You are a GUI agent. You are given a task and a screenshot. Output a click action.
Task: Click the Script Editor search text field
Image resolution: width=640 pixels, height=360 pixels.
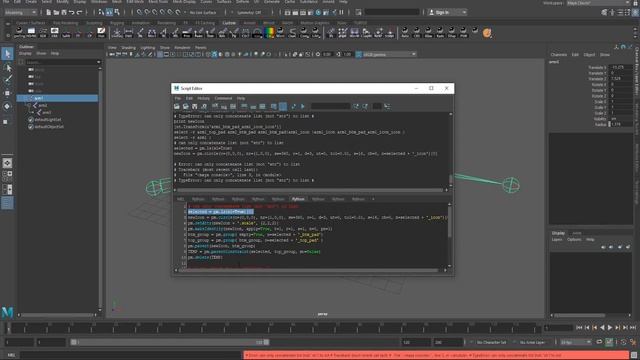[331, 107]
